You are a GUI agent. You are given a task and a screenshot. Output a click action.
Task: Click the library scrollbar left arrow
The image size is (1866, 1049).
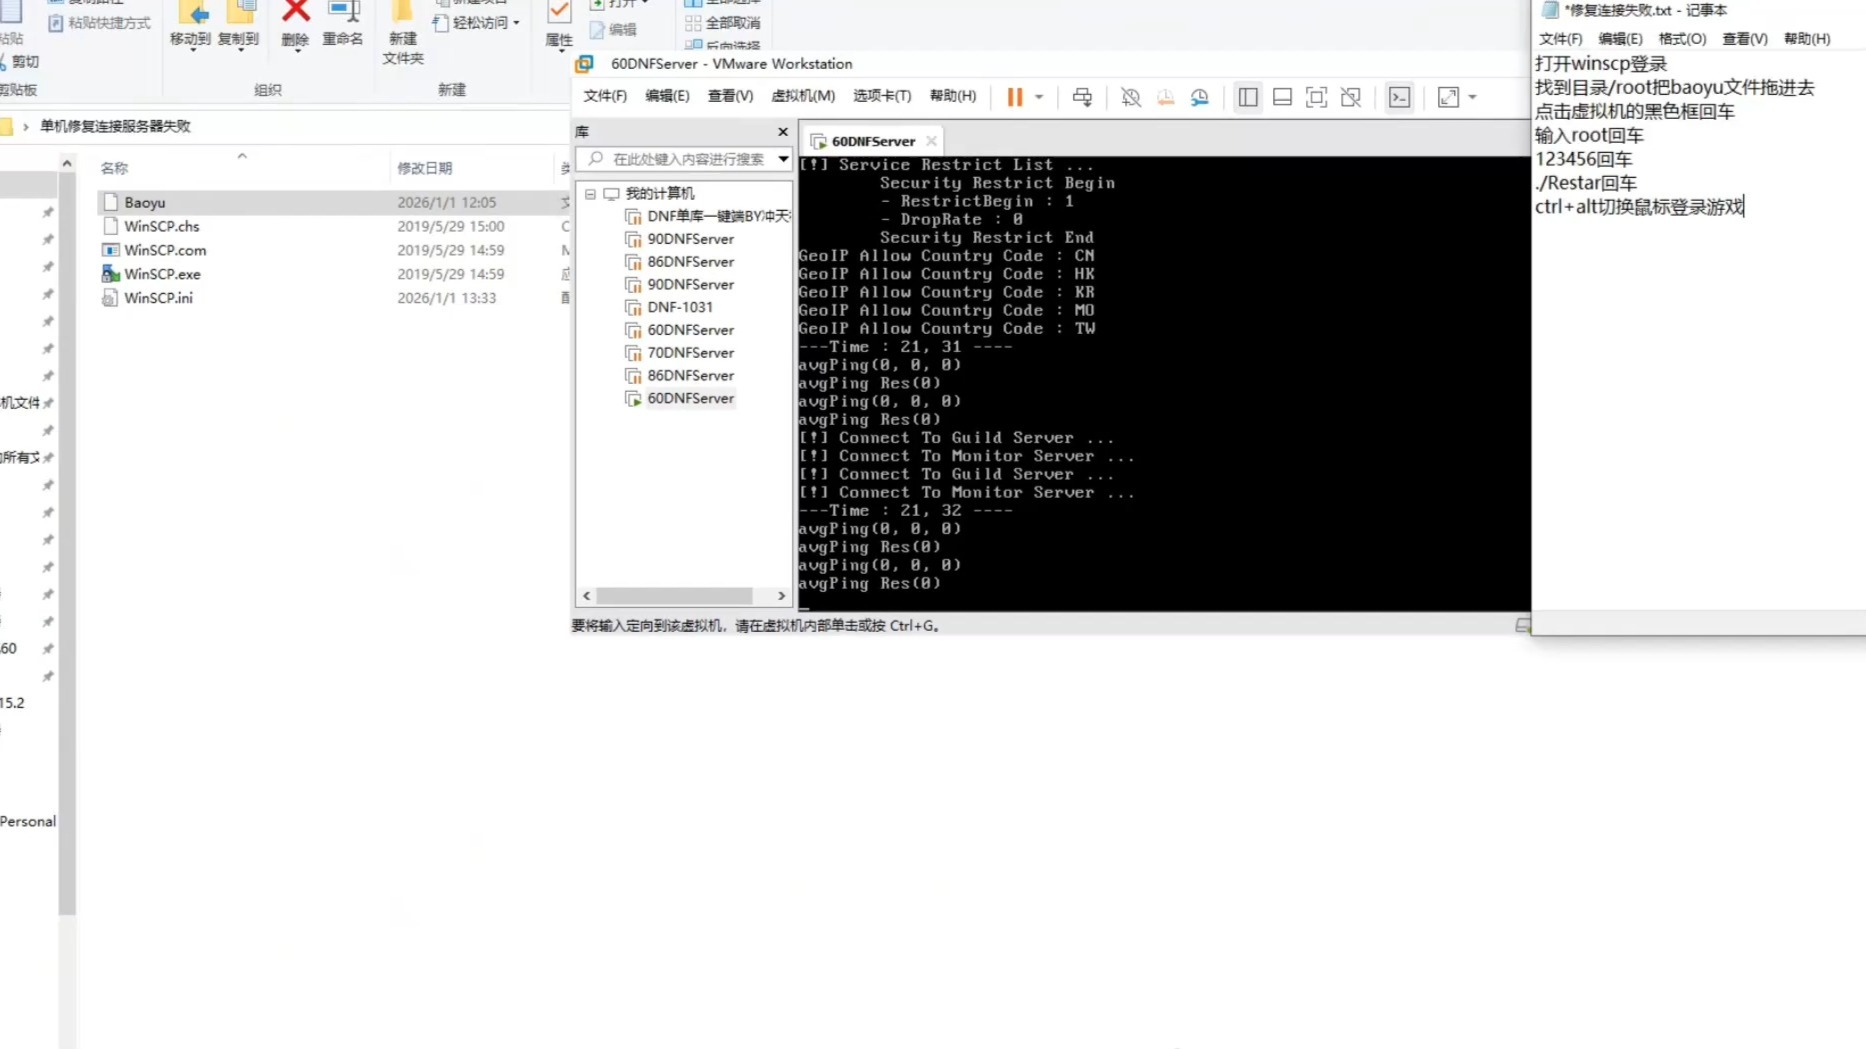coord(587,596)
